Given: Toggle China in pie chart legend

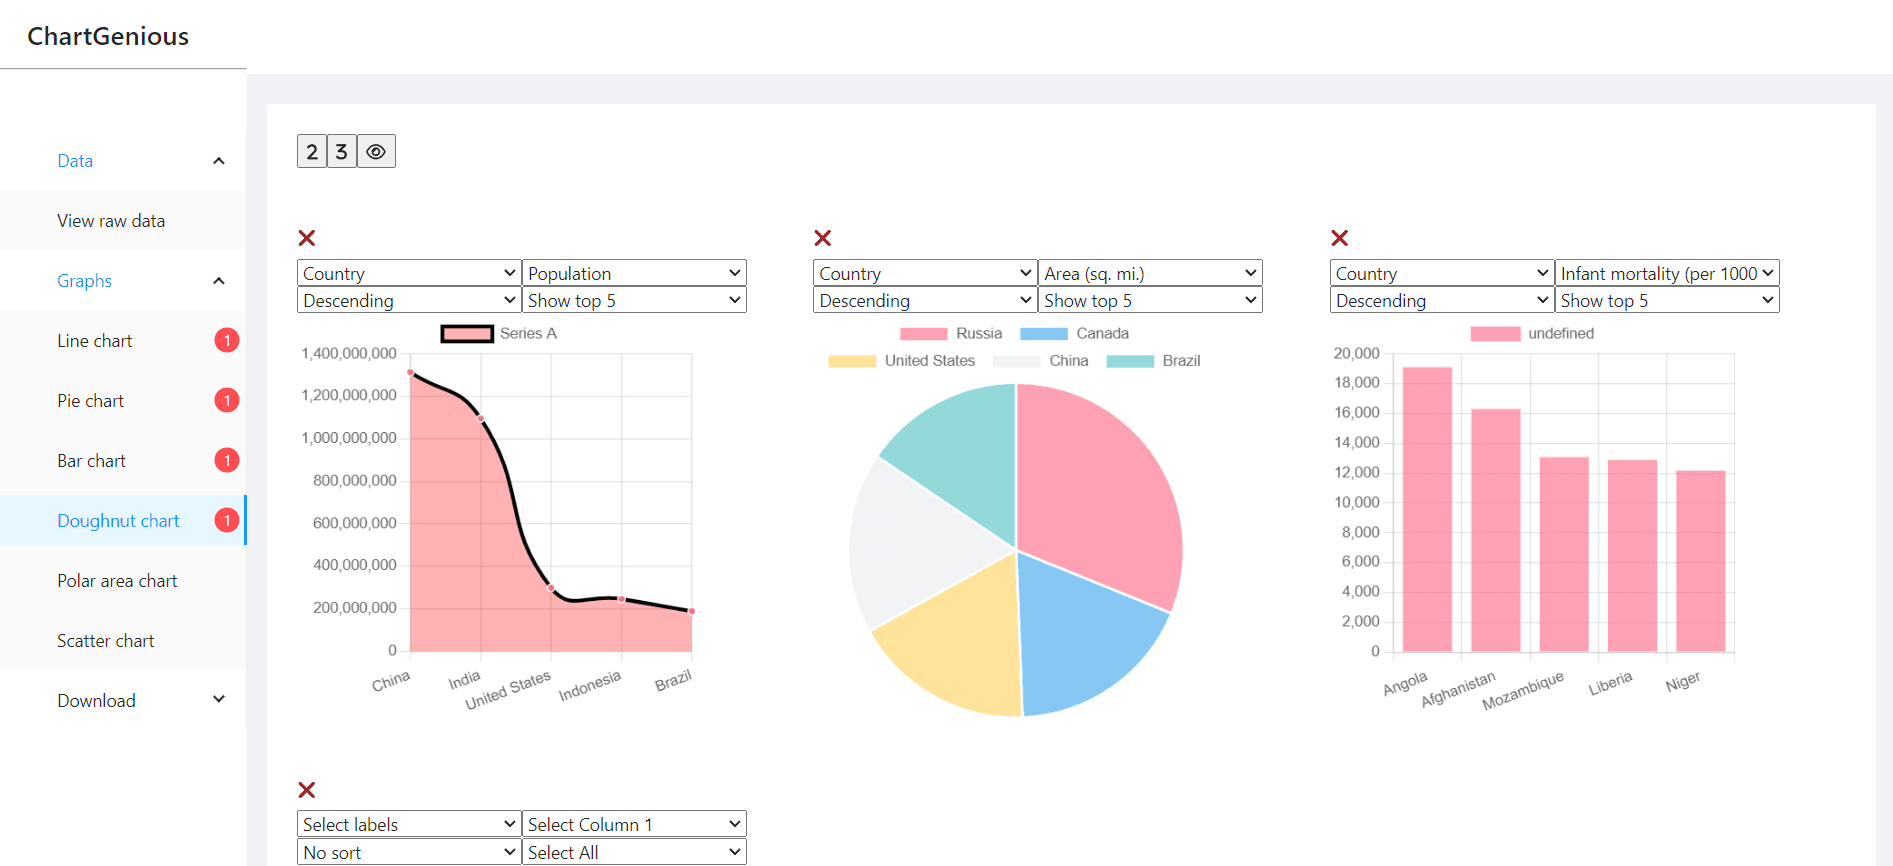Looking at the screenshot, I should point(1041,361).
